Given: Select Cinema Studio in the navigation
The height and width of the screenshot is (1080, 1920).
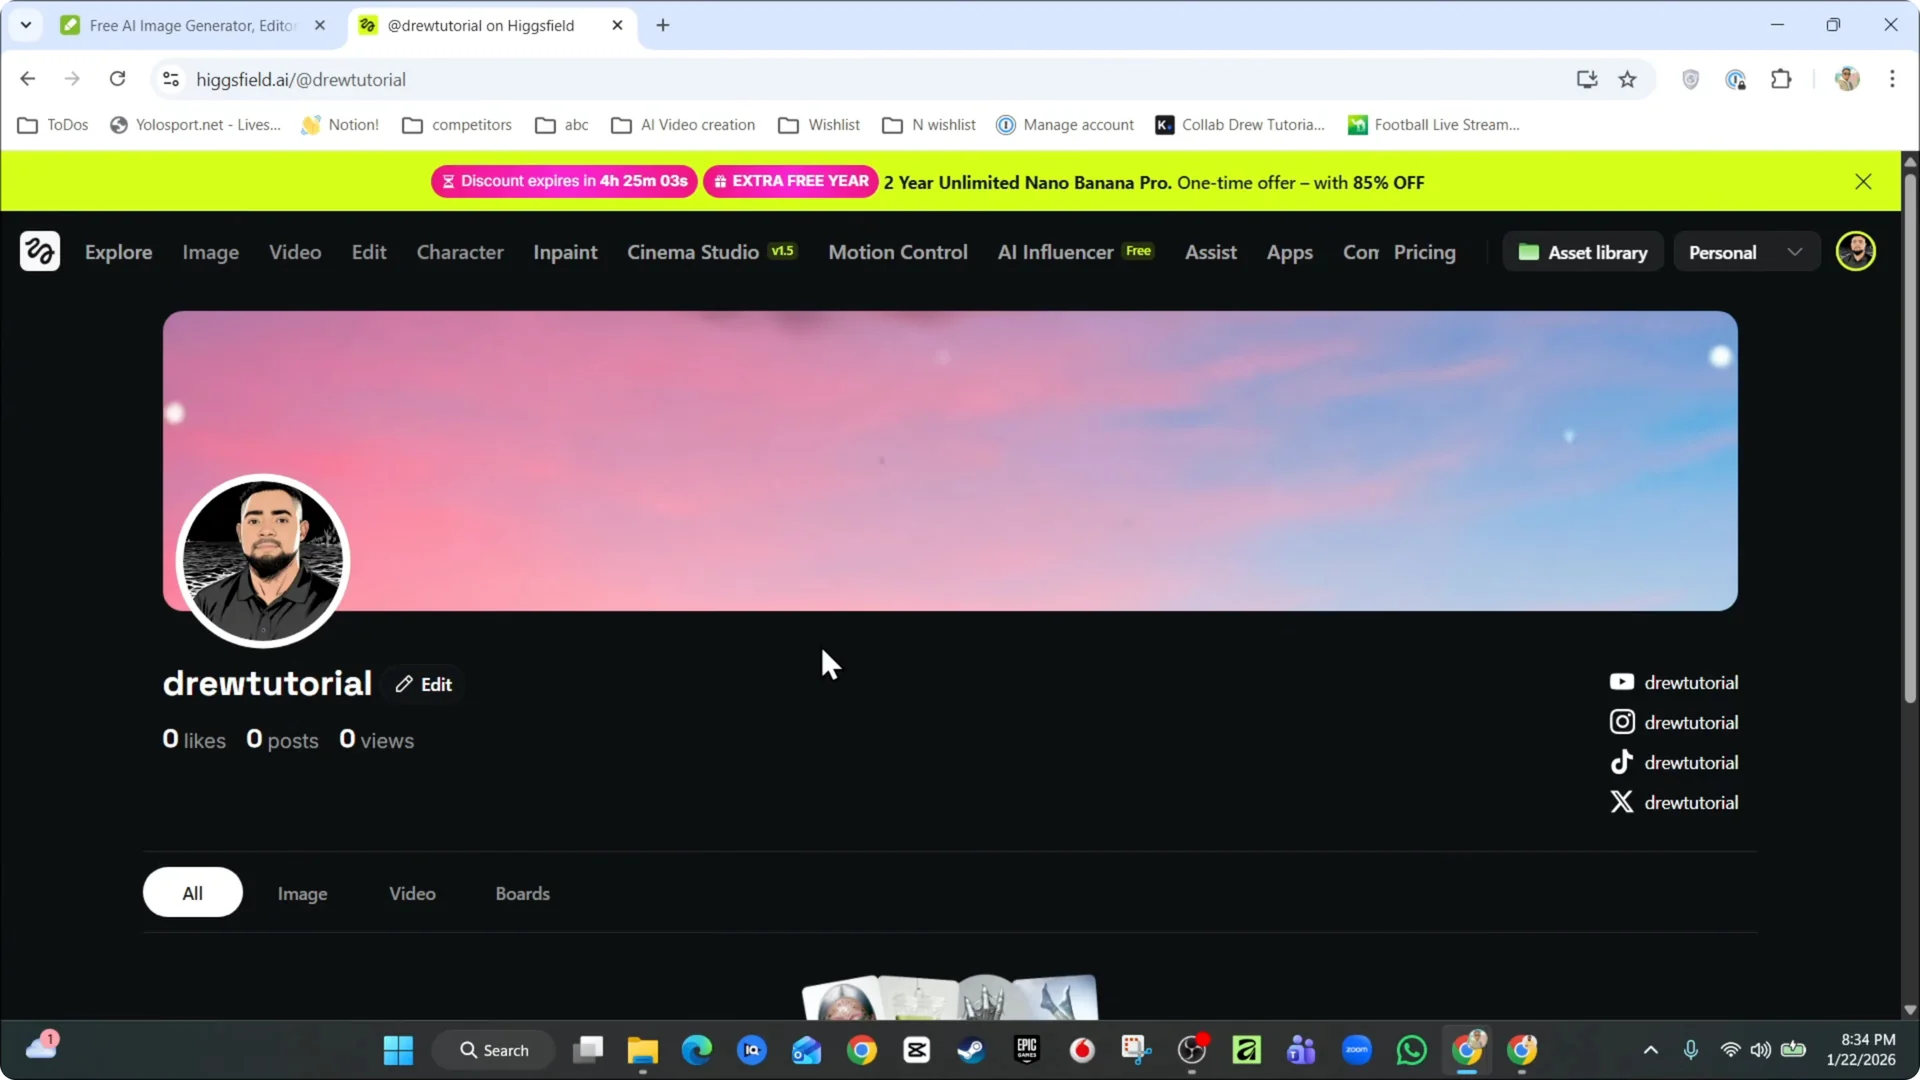Looking at the screenshot, I should (692, 252).
